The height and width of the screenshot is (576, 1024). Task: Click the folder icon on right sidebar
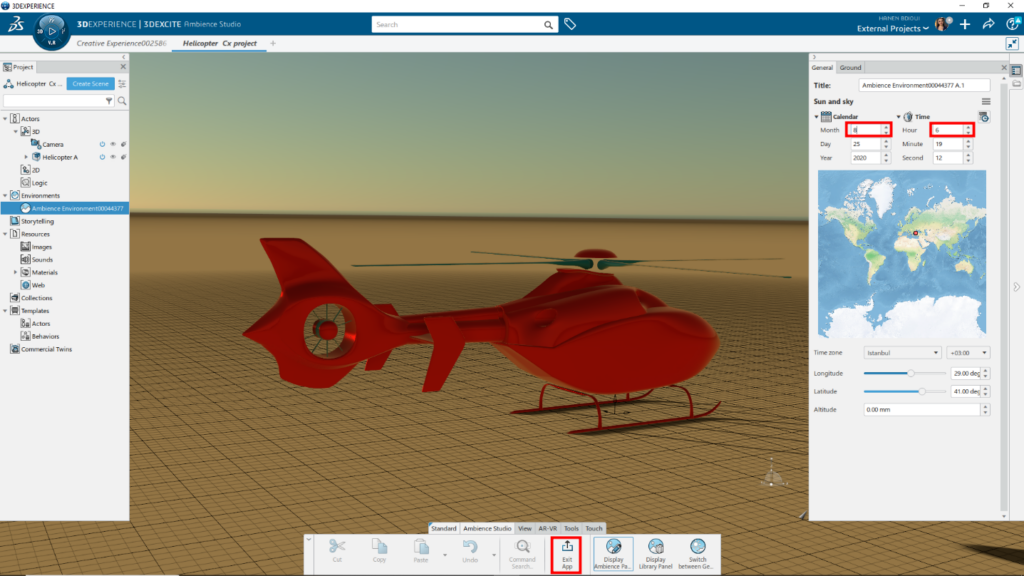(x=1016, y=84)
